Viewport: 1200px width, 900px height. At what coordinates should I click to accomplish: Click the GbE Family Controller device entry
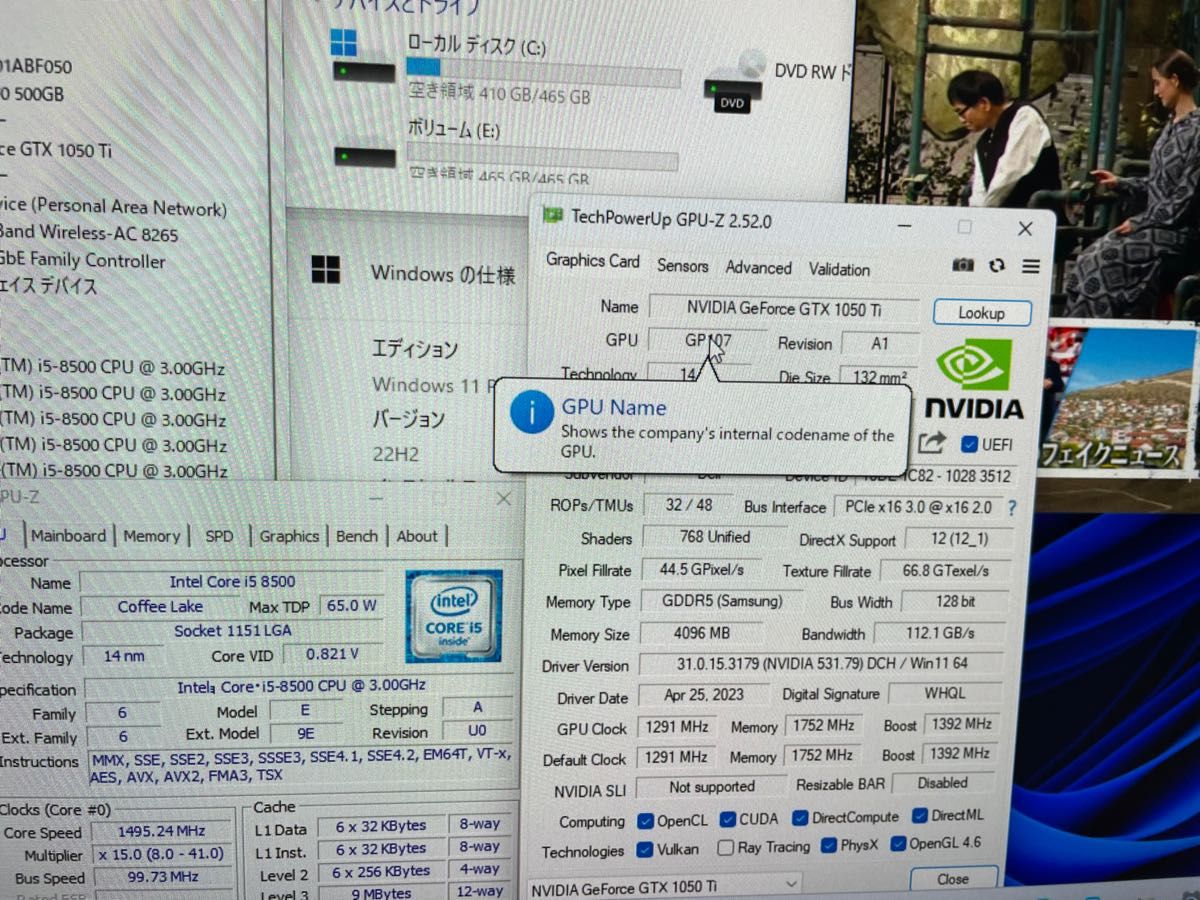pos(82,260)
